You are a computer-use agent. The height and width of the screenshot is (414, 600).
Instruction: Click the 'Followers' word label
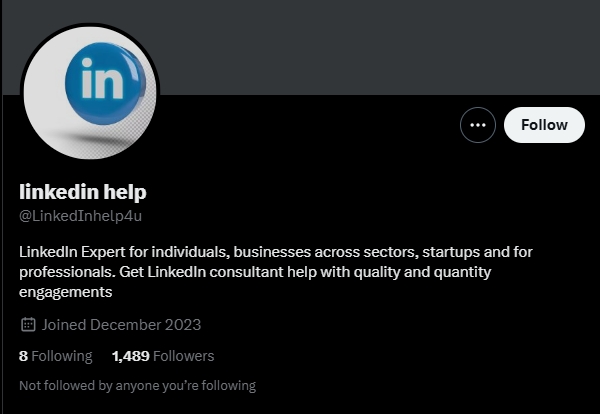(x=184, y=356)
